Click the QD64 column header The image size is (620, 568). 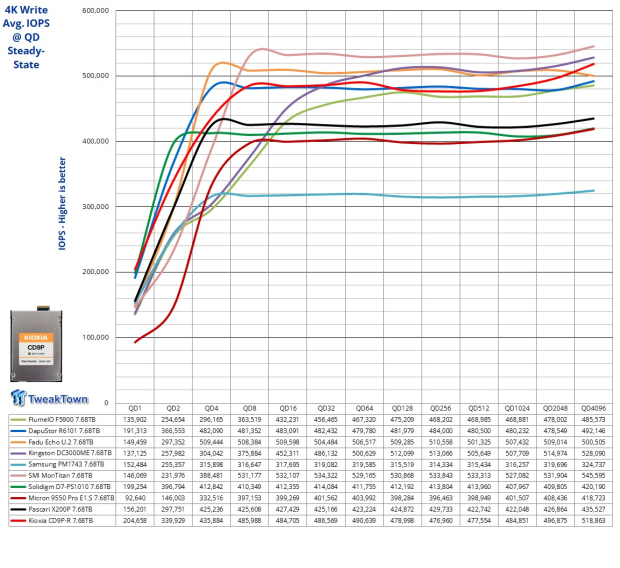click(x=364, y=409)
